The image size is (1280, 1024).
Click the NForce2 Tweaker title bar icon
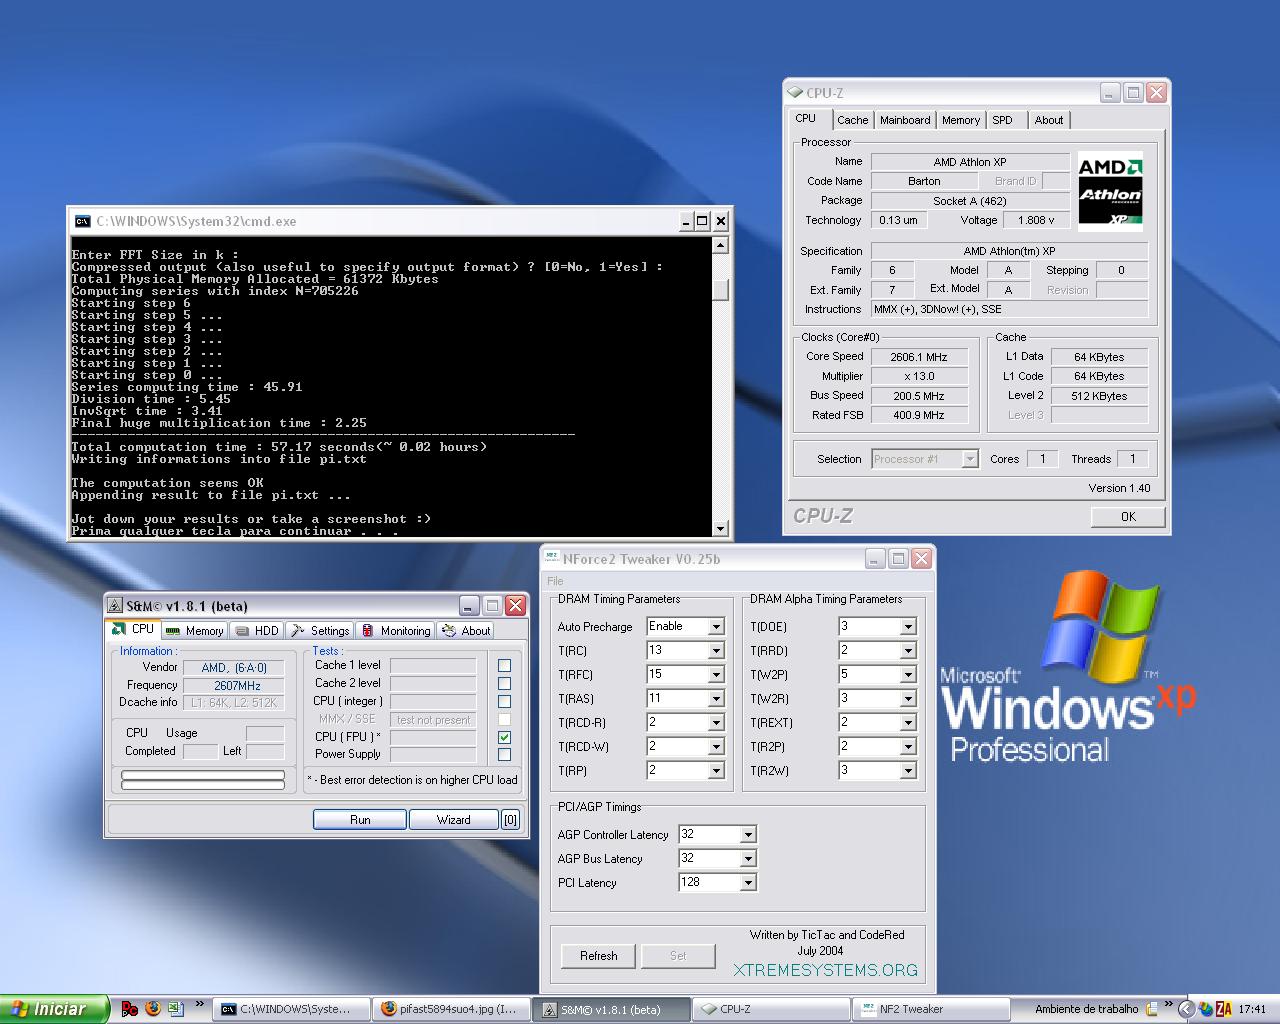click(552, 559)
